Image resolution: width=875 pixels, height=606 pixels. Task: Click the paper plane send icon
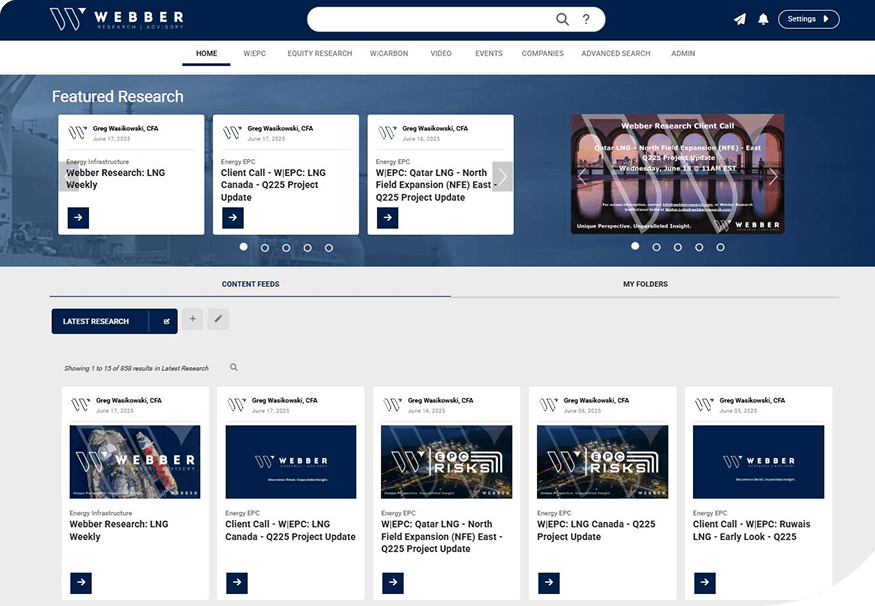tap(740, 19)
